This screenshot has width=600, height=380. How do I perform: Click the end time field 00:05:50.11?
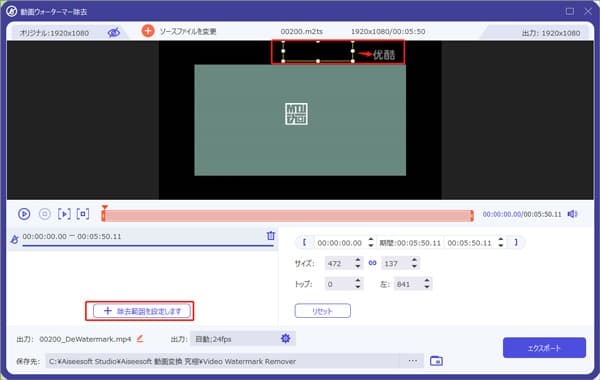pyautogui.click(x=469, y=243)
